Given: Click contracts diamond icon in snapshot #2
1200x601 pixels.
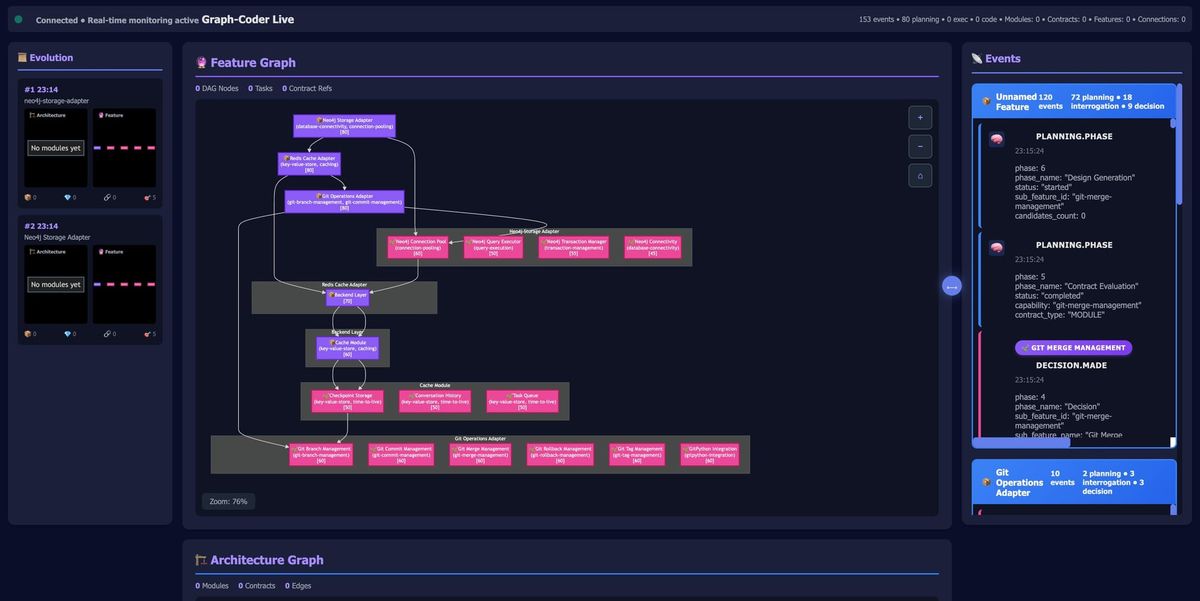Looking at the screenshot, I should [68, 334].
